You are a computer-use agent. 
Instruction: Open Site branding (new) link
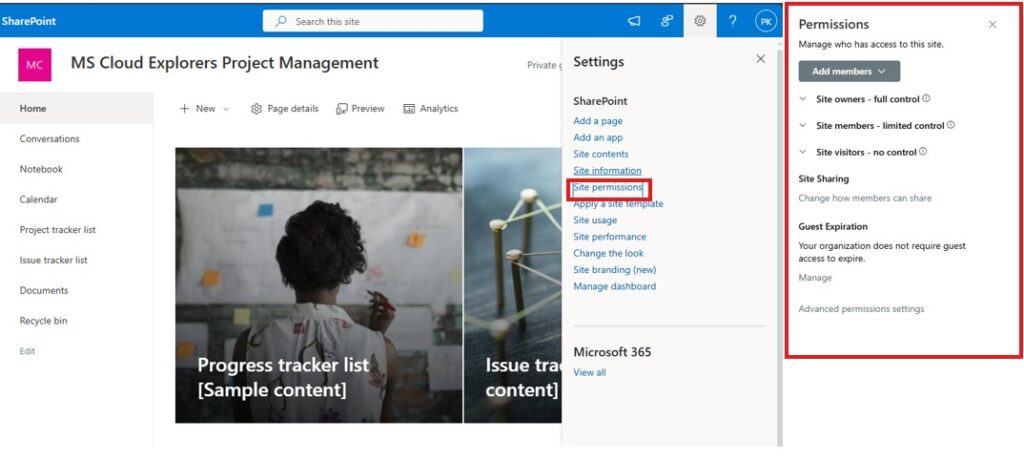[615, 270]
